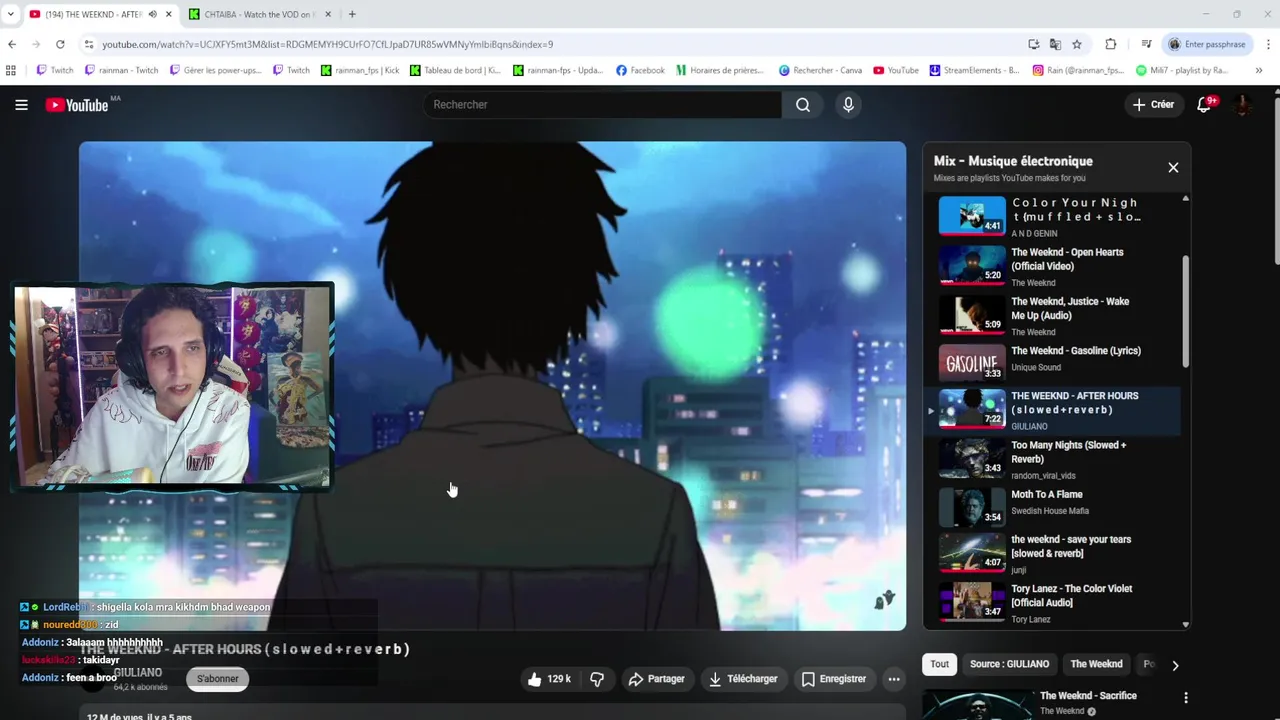Open the 'Gérer les power-ups' bookmark
1280x720 pixels.
click(215, 70)
